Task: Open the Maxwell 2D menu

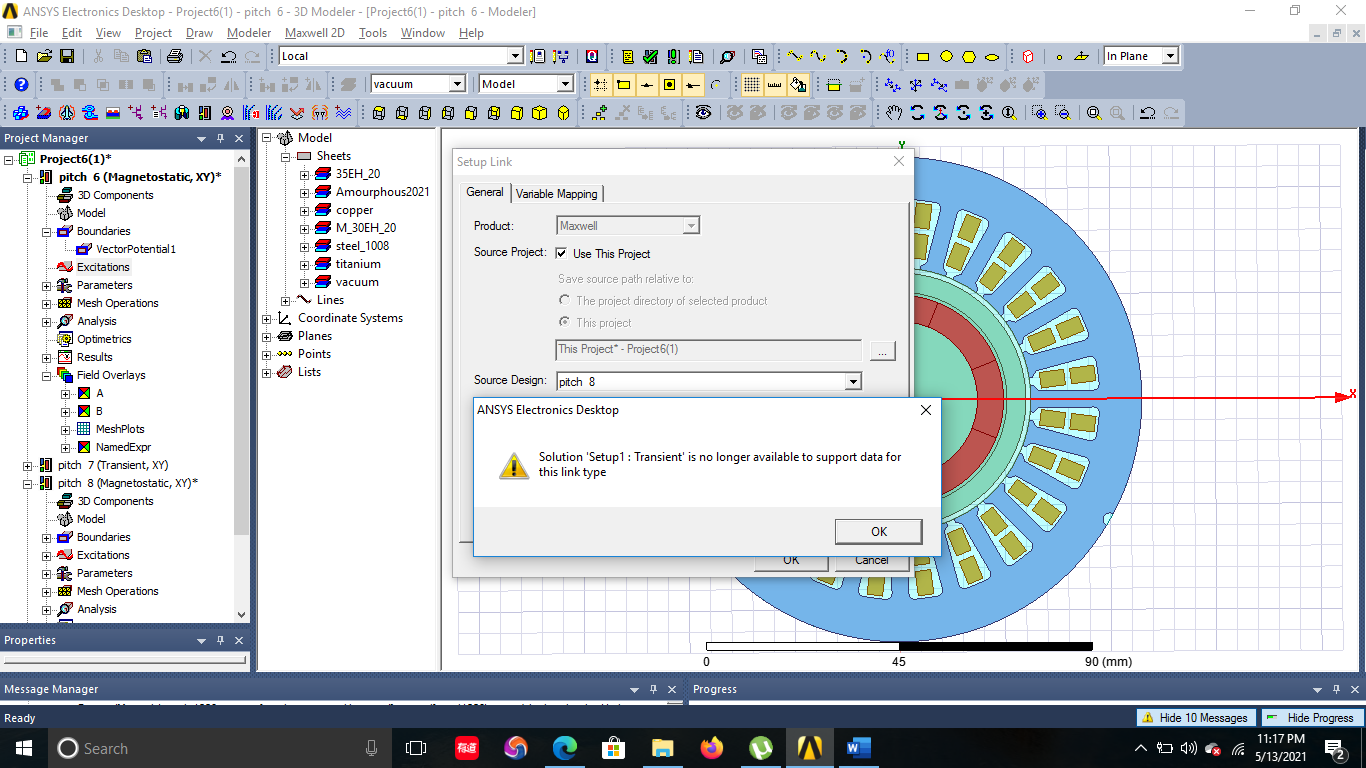Action: (315, 33)
